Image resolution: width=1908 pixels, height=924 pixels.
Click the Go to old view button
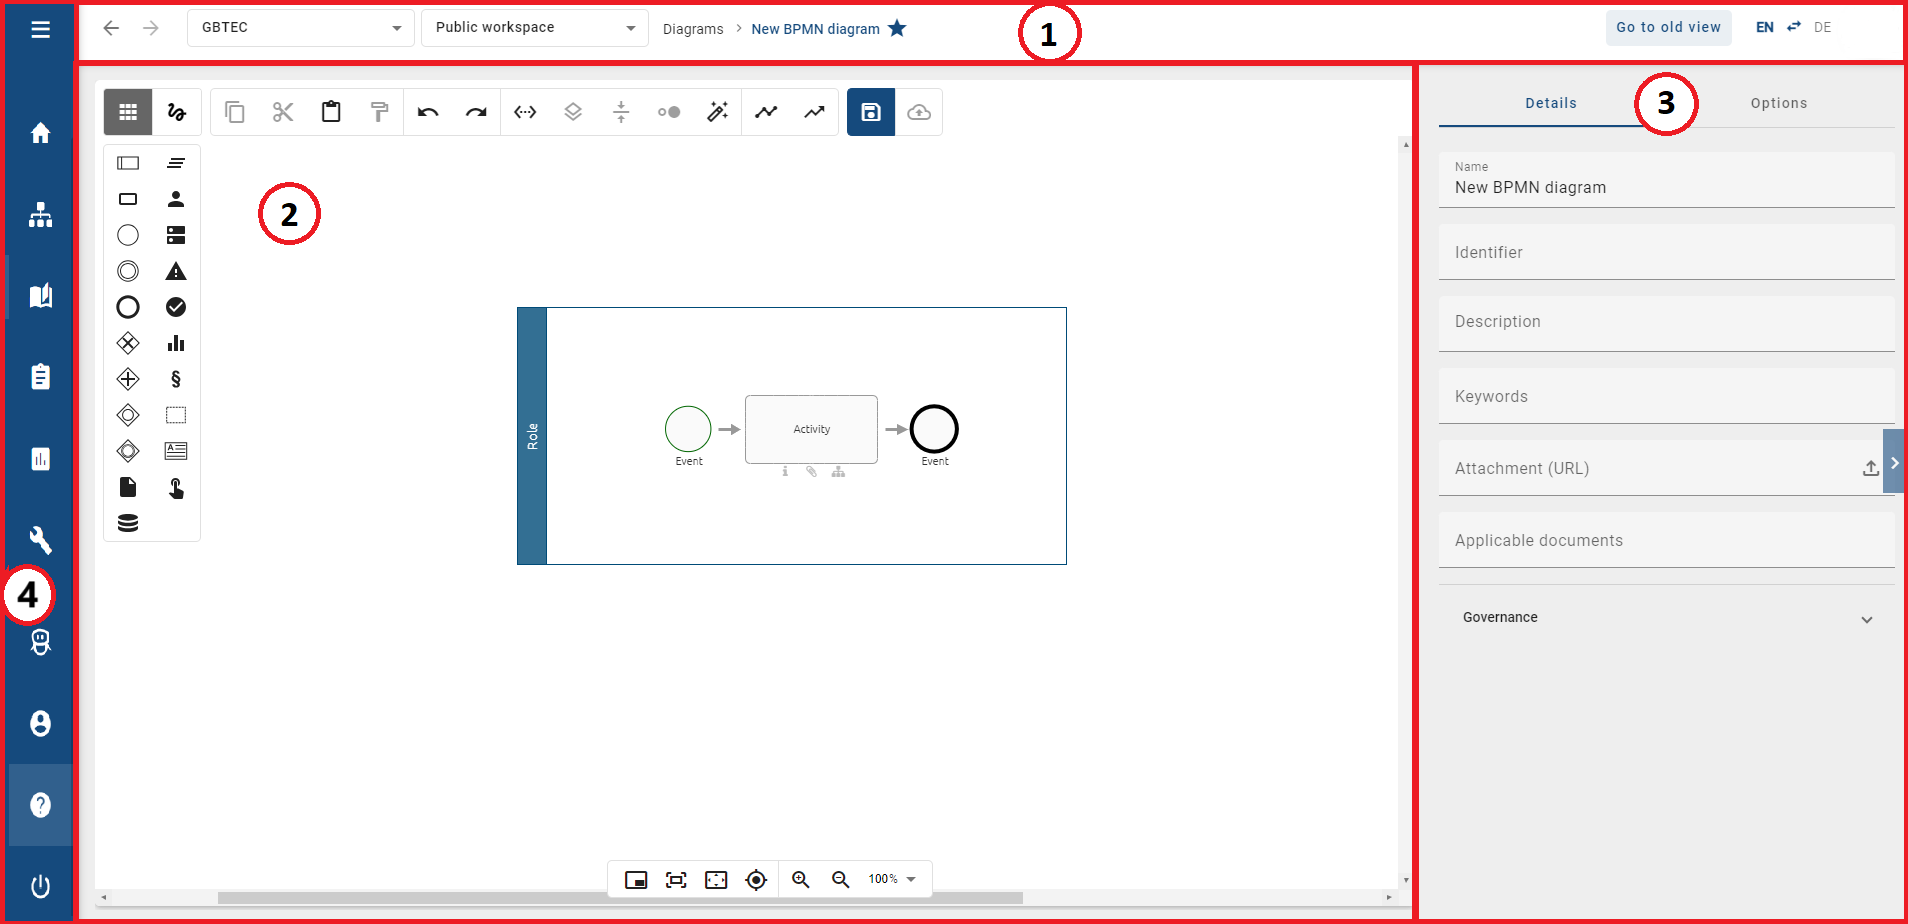pyautogui.click(x=1668, y=27)
